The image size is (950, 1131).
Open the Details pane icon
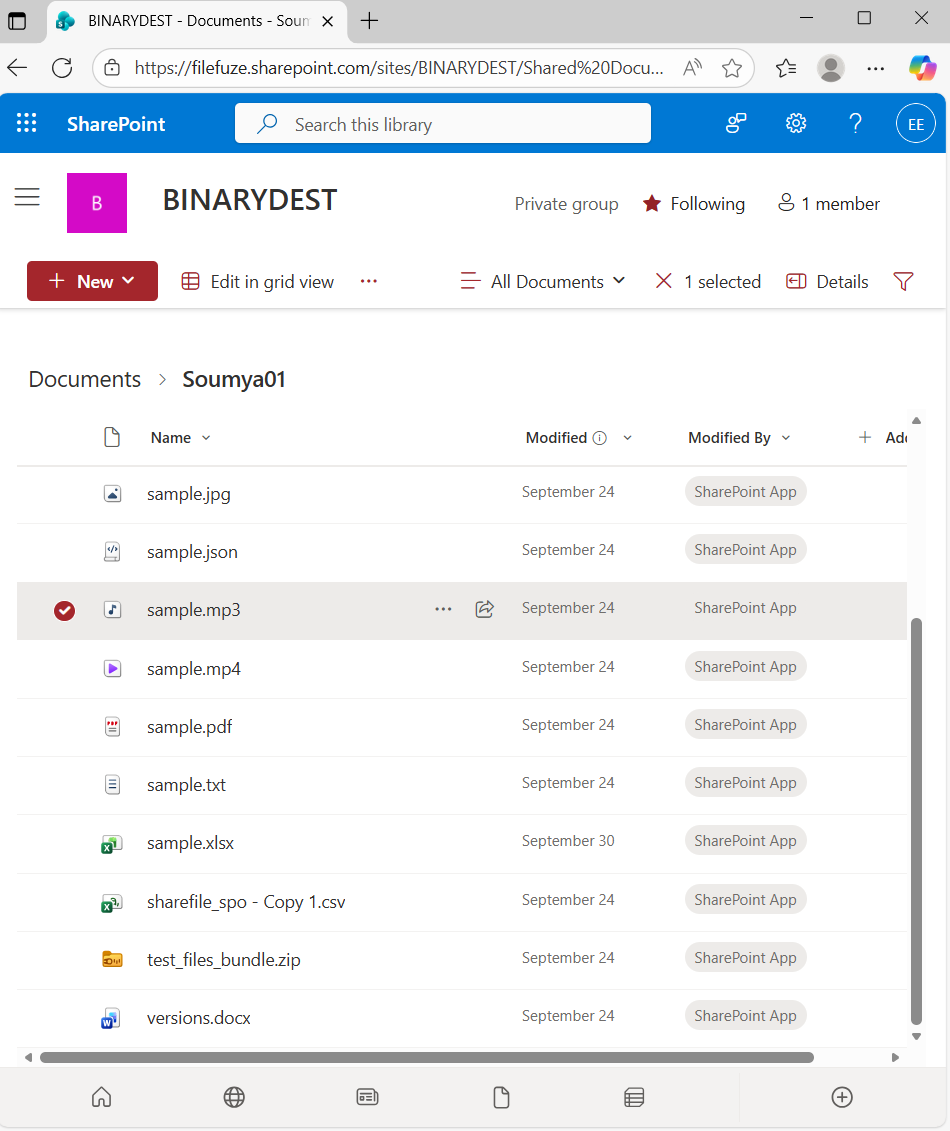(x=827, y=281)
